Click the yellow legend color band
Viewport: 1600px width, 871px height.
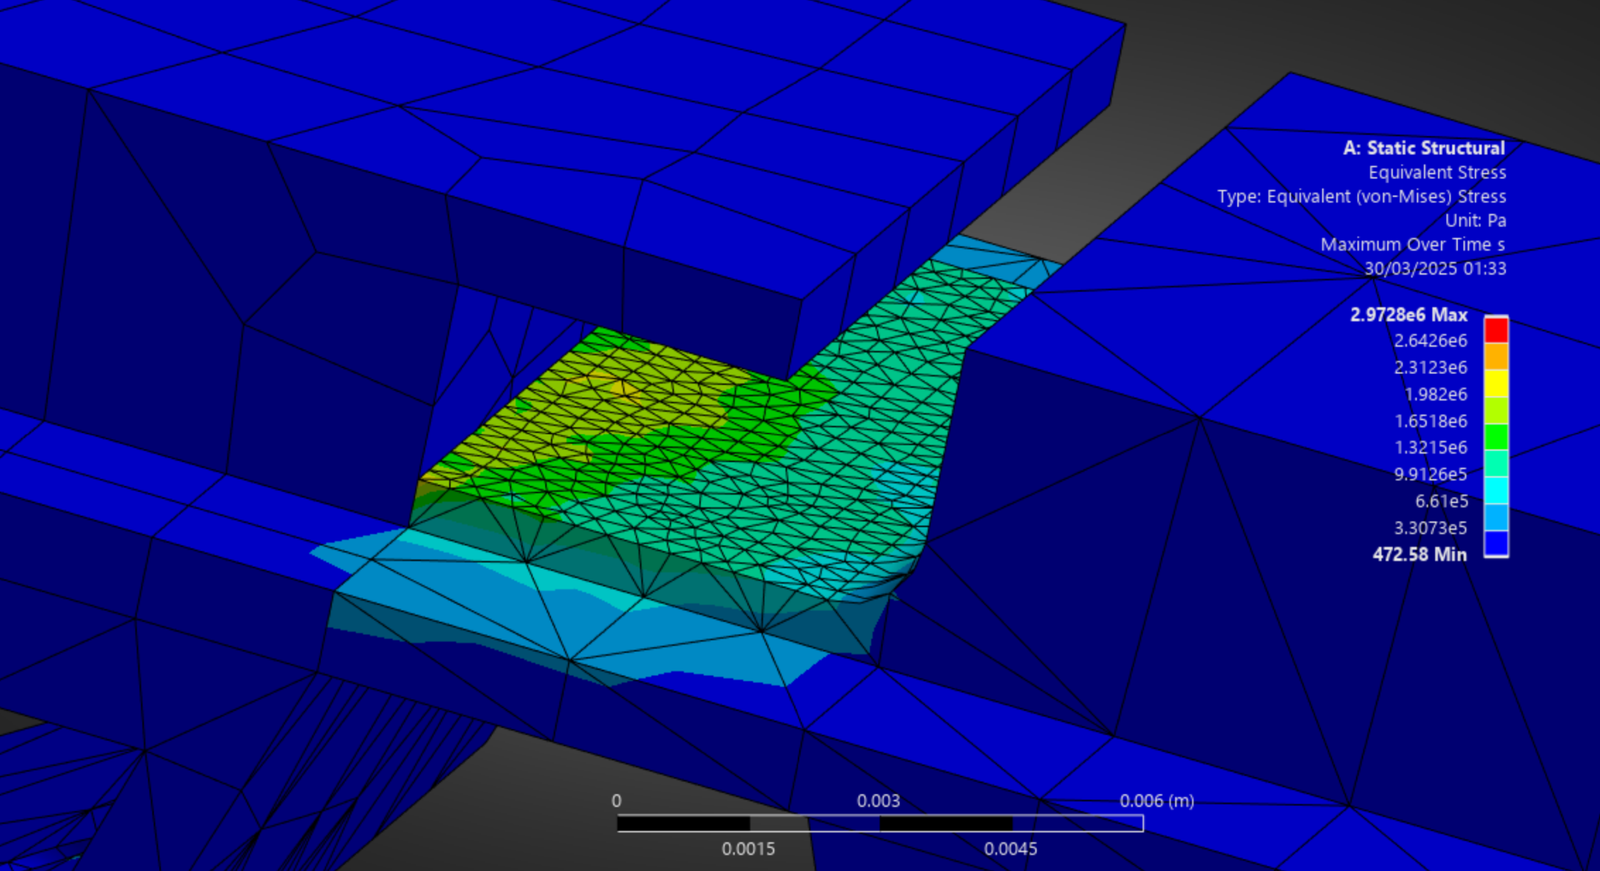(x=1496, y=383)
